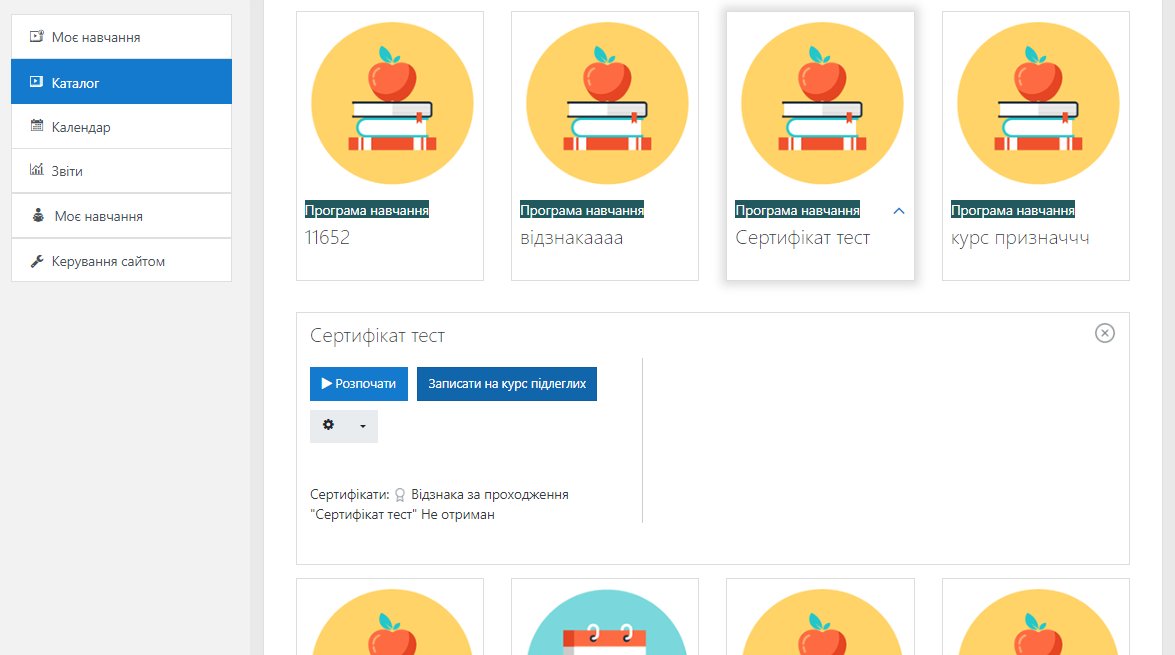Click the 11652 course title
Image resolution: width=1175 pixels, height=655 pixels.
(327, 238)
